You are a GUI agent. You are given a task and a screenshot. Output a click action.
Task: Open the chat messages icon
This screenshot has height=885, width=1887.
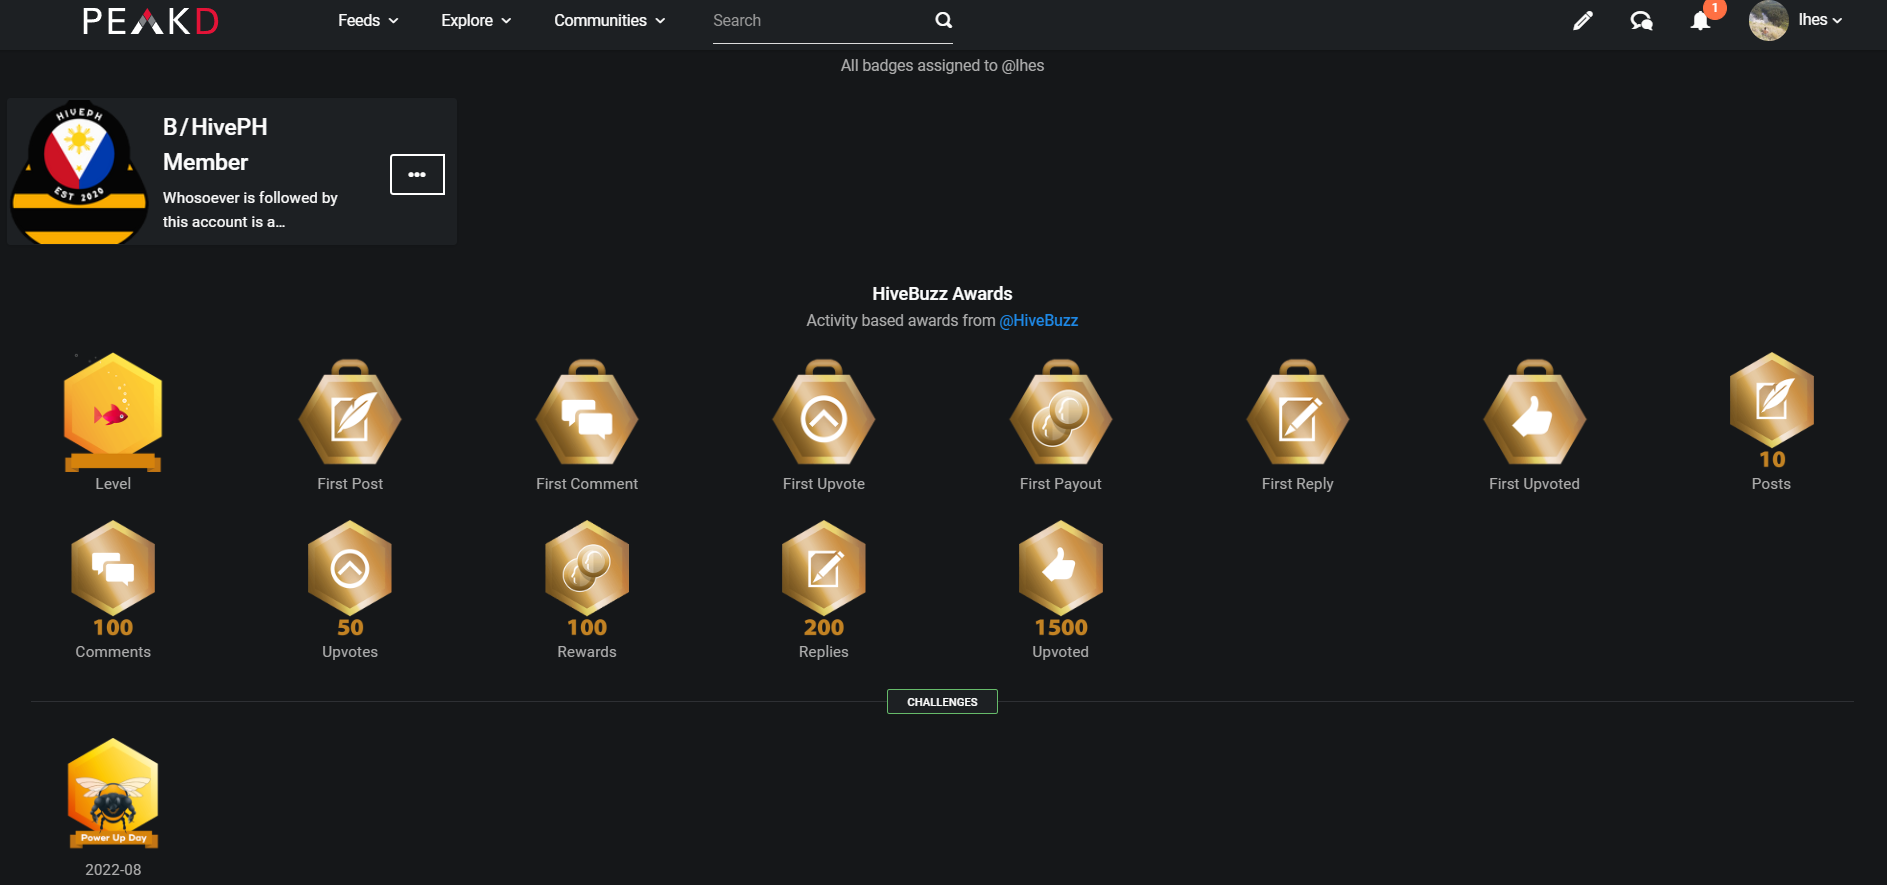(1641, 20)
